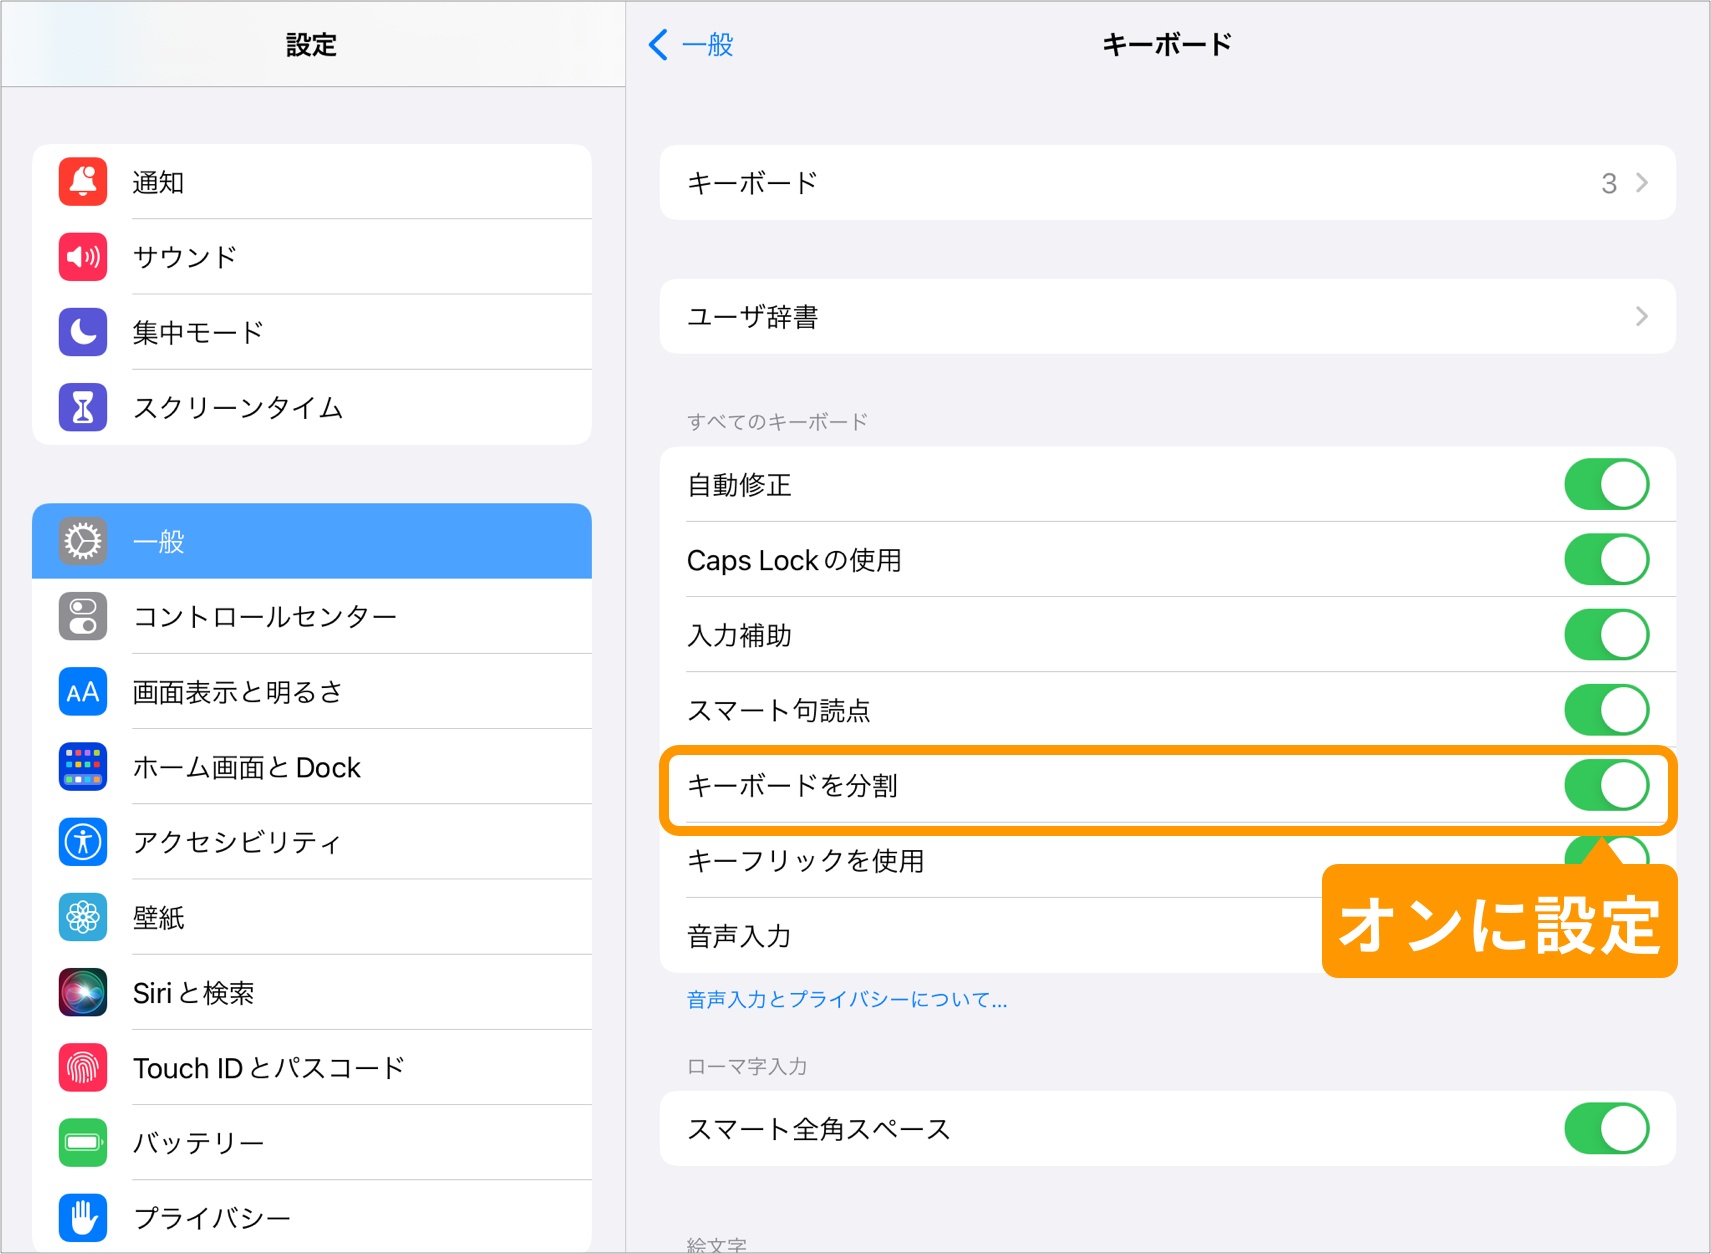Turn off スマート句読点 toggle
The height and width of the screenshot is (1254, 1711).
[x=1606, y=709]
